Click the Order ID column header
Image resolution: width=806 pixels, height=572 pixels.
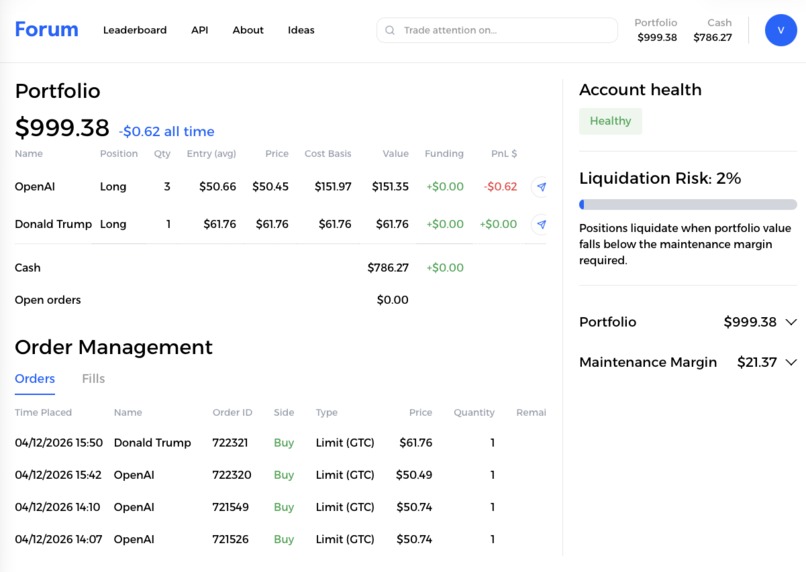click(x=232, y=413)
